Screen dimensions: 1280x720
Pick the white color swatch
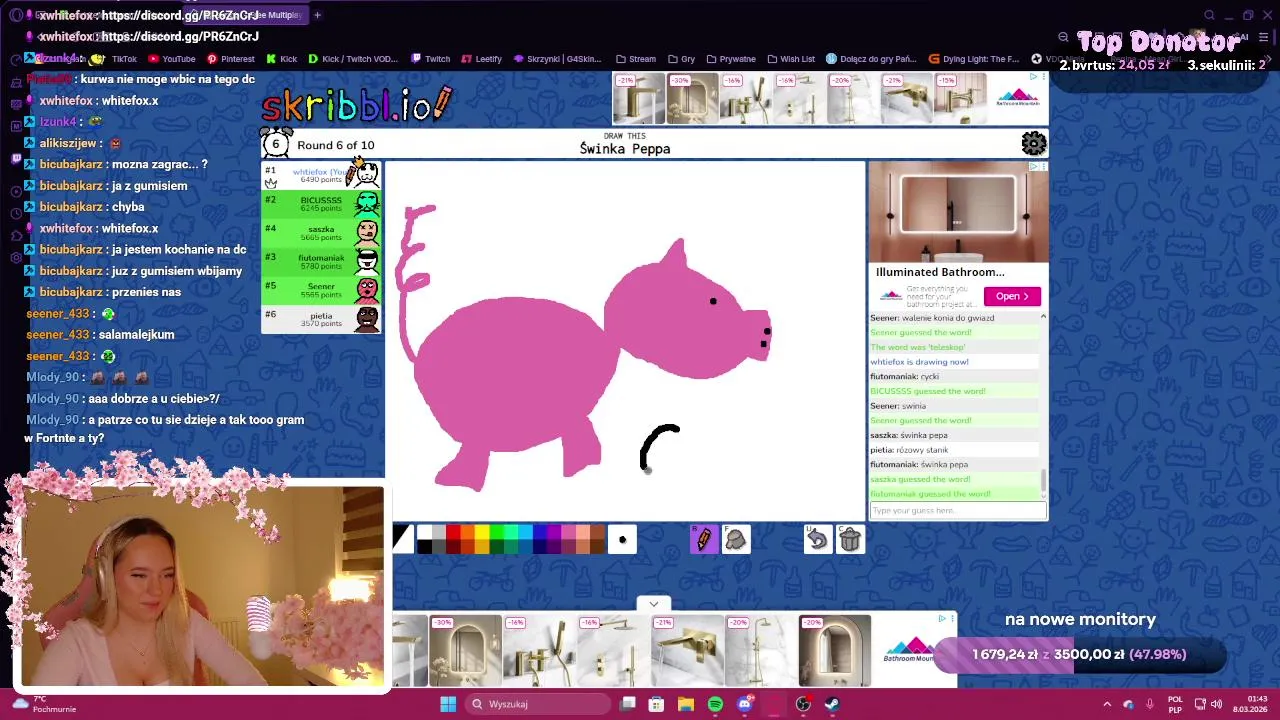point(424,533)
